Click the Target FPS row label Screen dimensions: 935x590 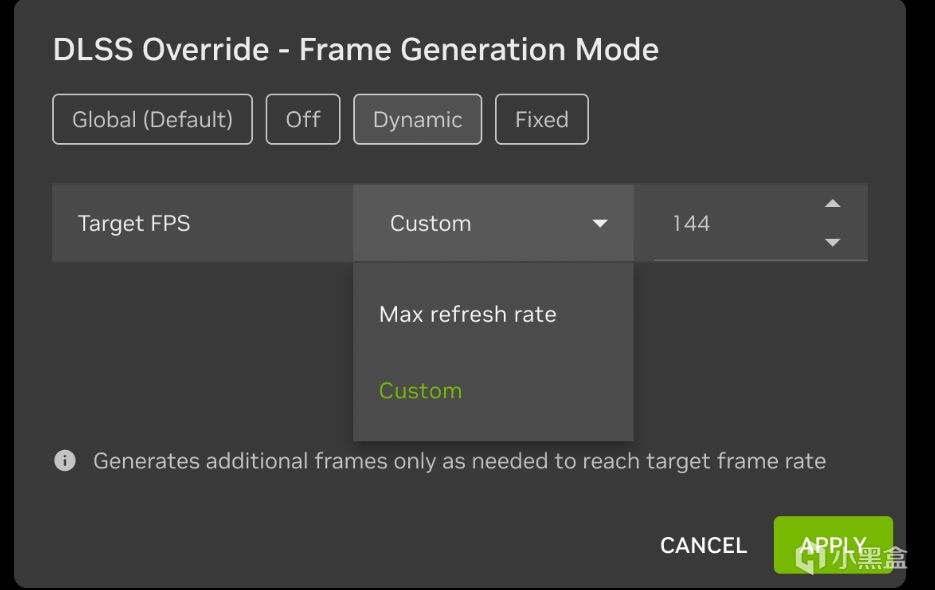pyautogui.click(x=134, y=224)
